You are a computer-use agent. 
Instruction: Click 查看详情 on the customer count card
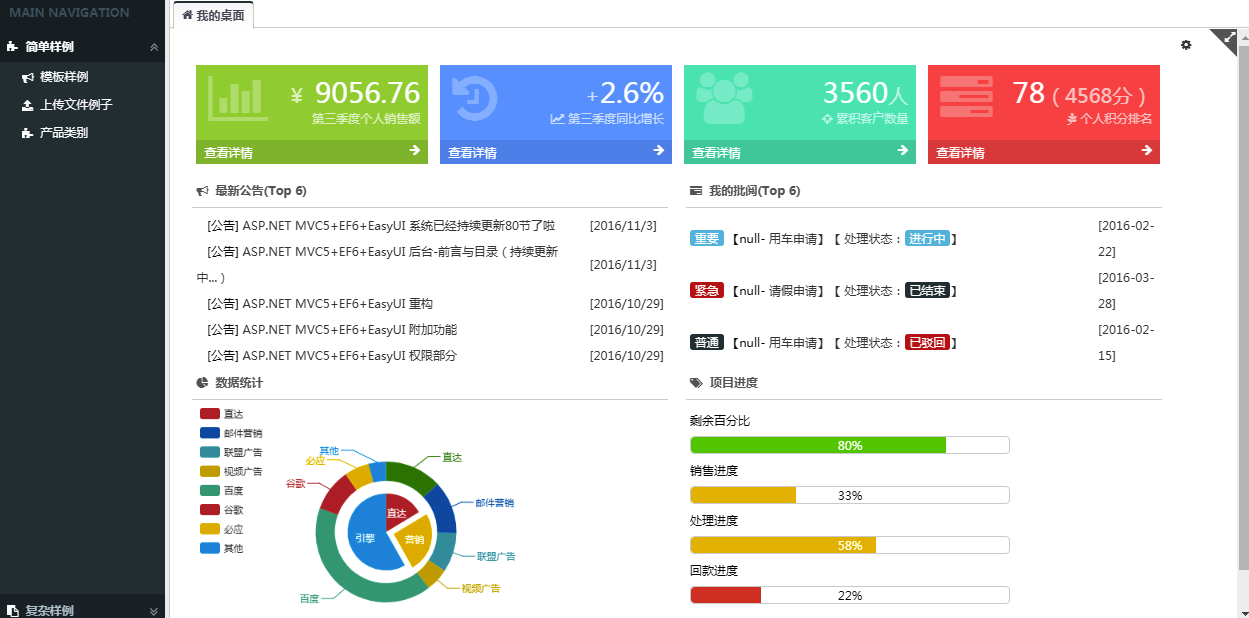[716, 153]
